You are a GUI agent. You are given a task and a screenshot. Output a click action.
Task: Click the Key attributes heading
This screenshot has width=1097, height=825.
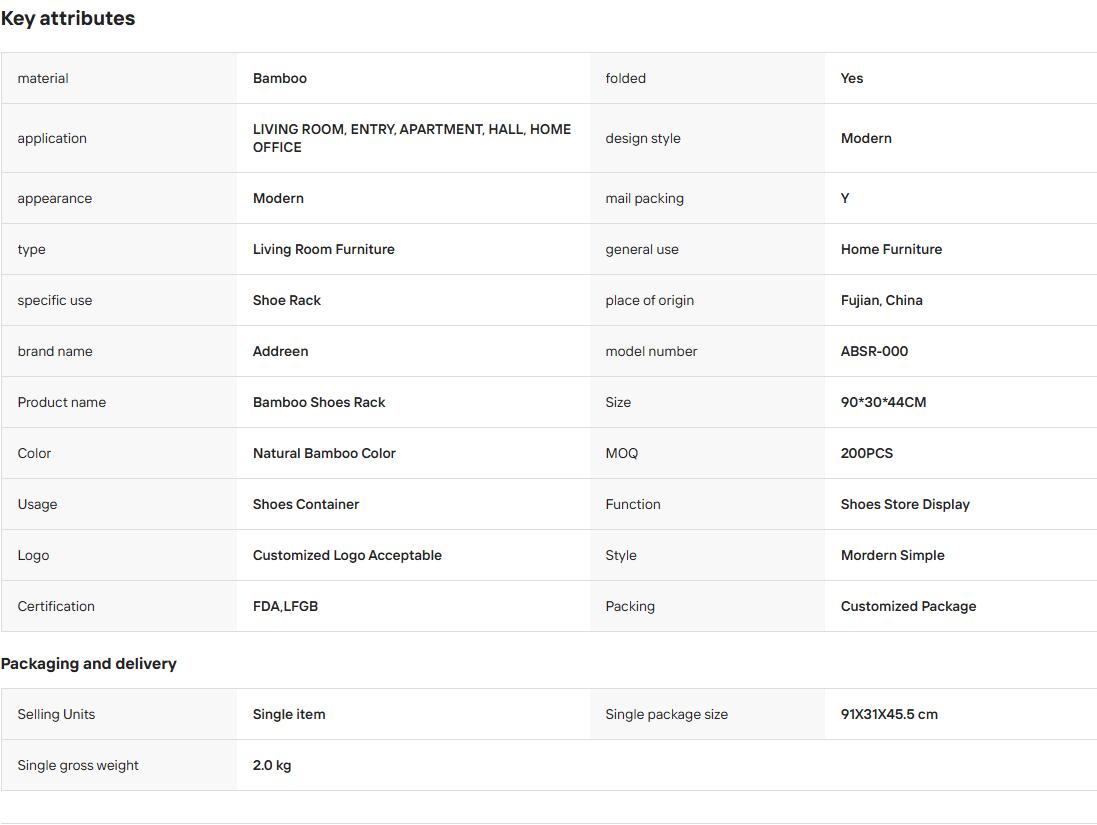(x=68, y=18)
